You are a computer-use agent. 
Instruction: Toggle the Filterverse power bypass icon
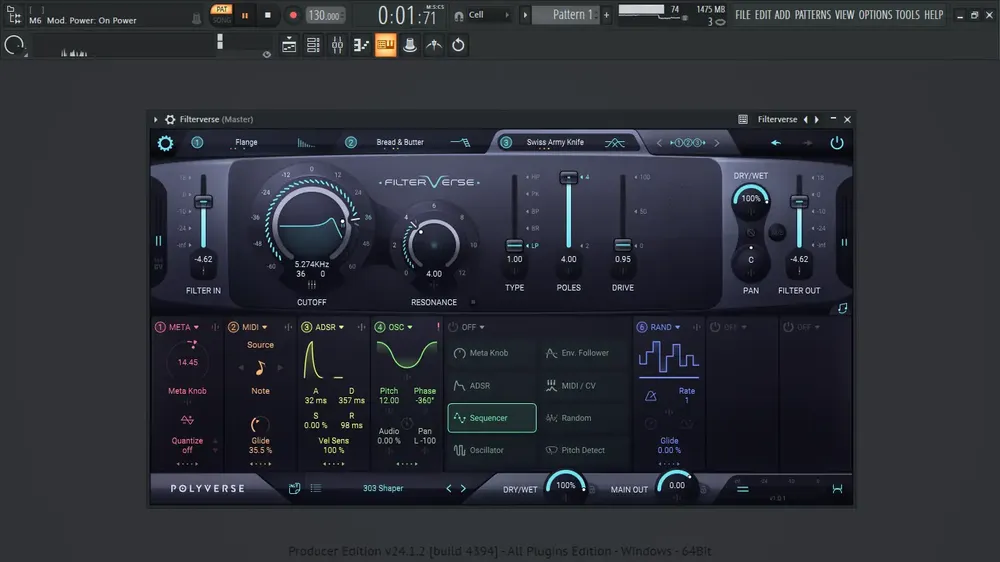(837, 143)
